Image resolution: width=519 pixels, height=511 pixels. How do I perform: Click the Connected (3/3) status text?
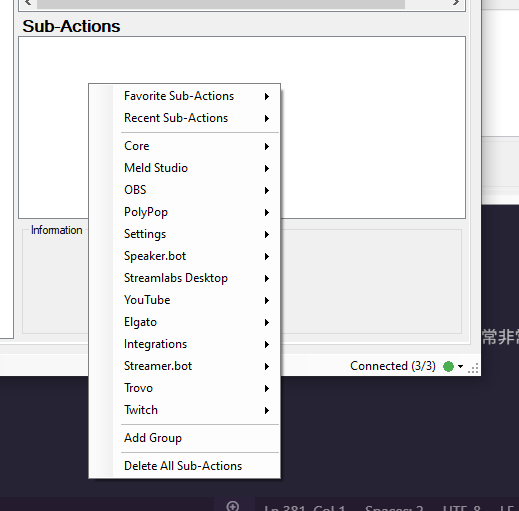pyautogui.click(x=393, y=366)
